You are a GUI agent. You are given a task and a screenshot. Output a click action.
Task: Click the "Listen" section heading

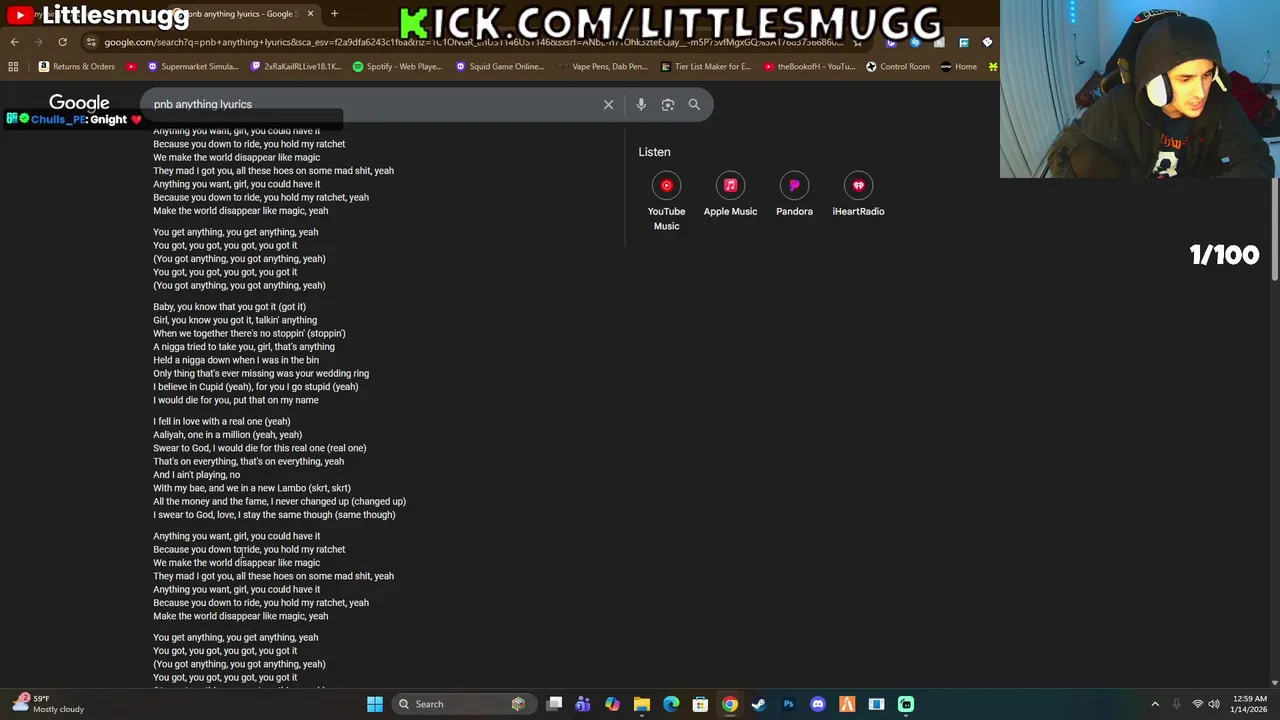(x=654, y=152)
